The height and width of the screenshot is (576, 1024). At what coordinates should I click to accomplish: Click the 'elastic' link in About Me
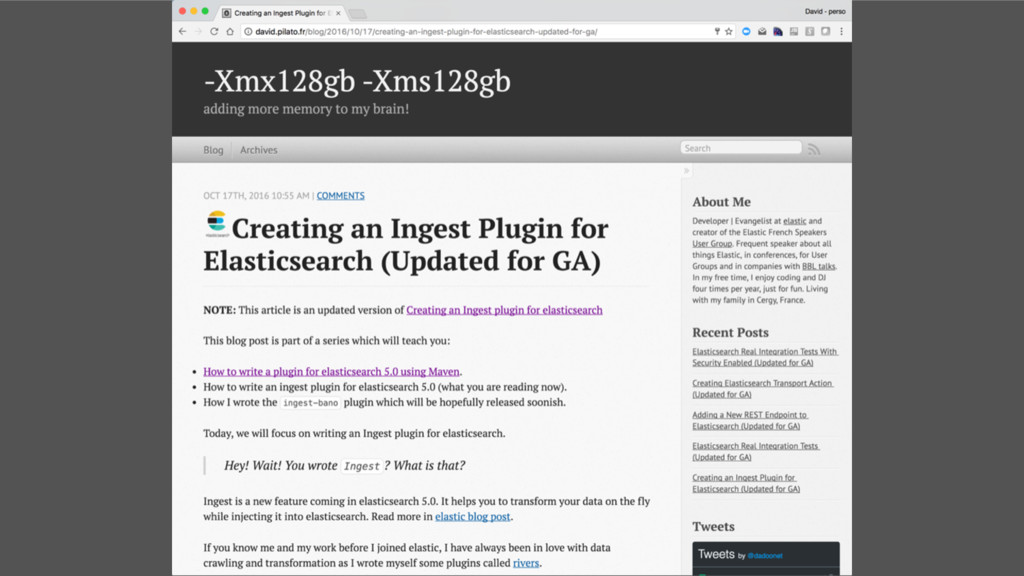[x=794, y=221]
